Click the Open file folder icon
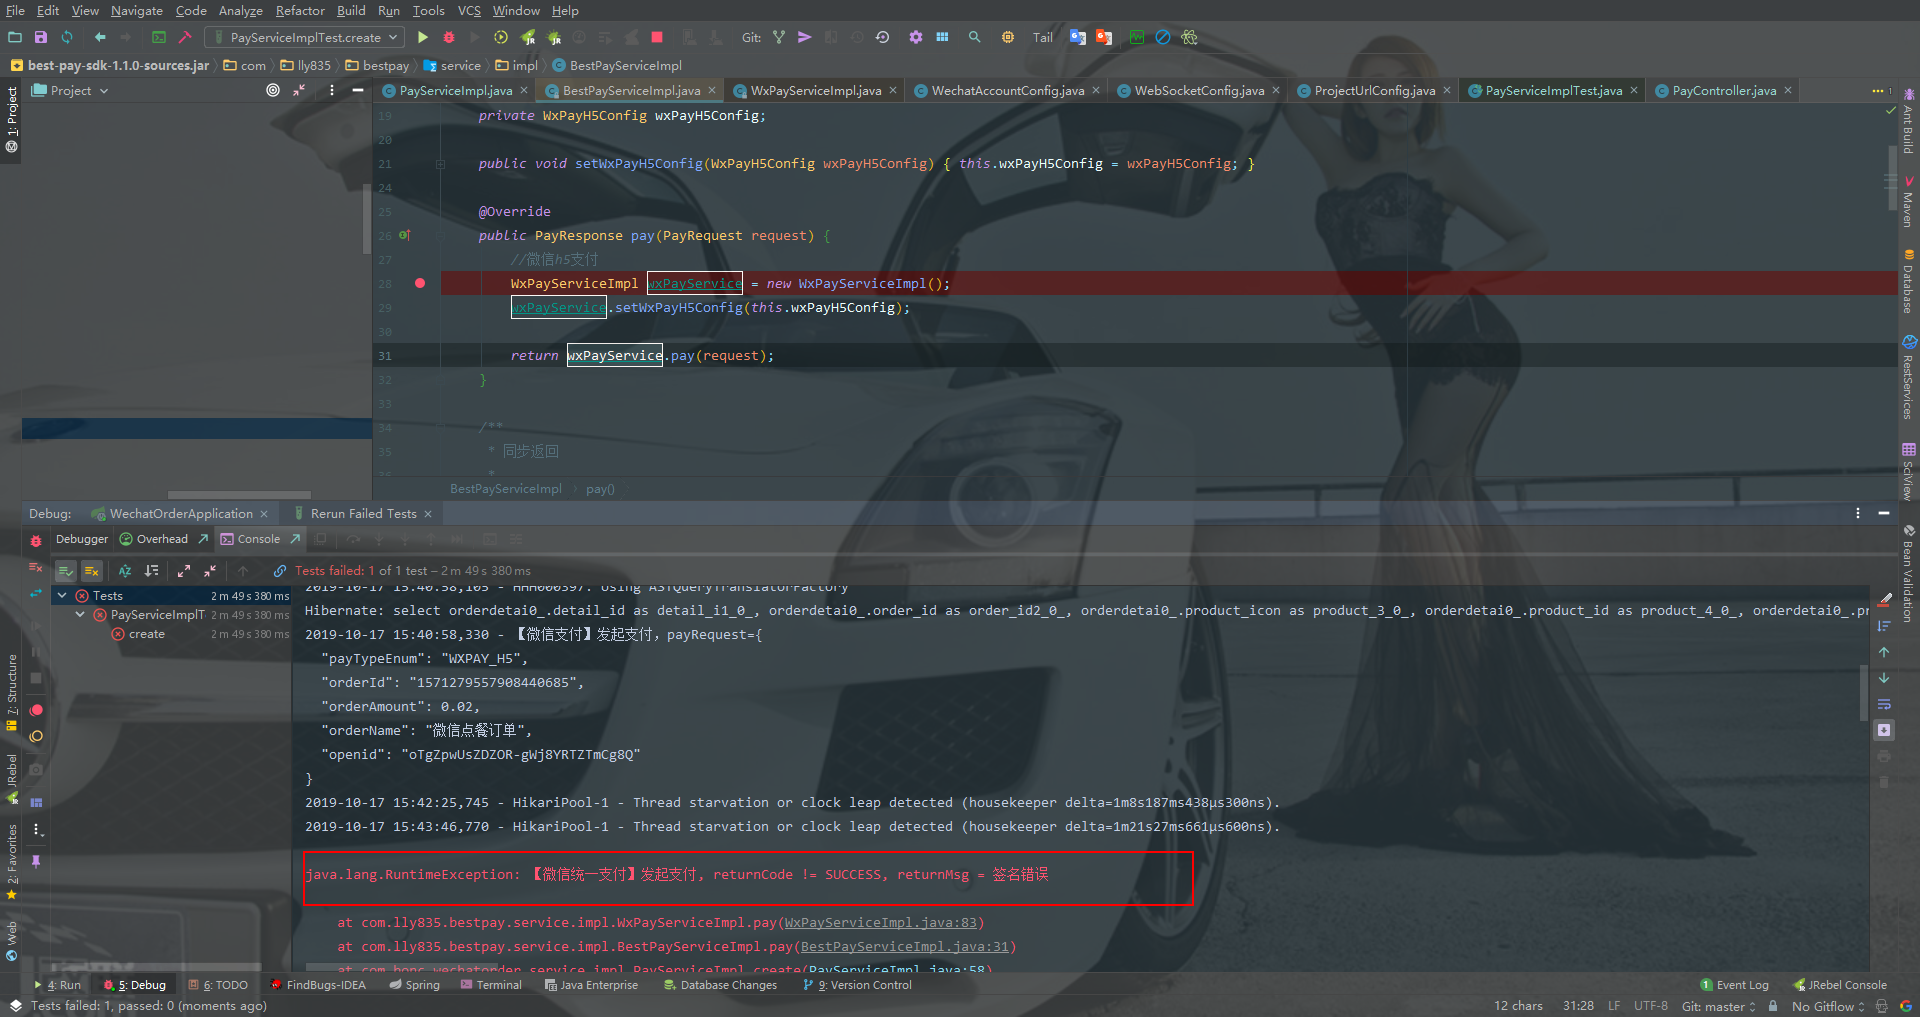 point(15,37)
